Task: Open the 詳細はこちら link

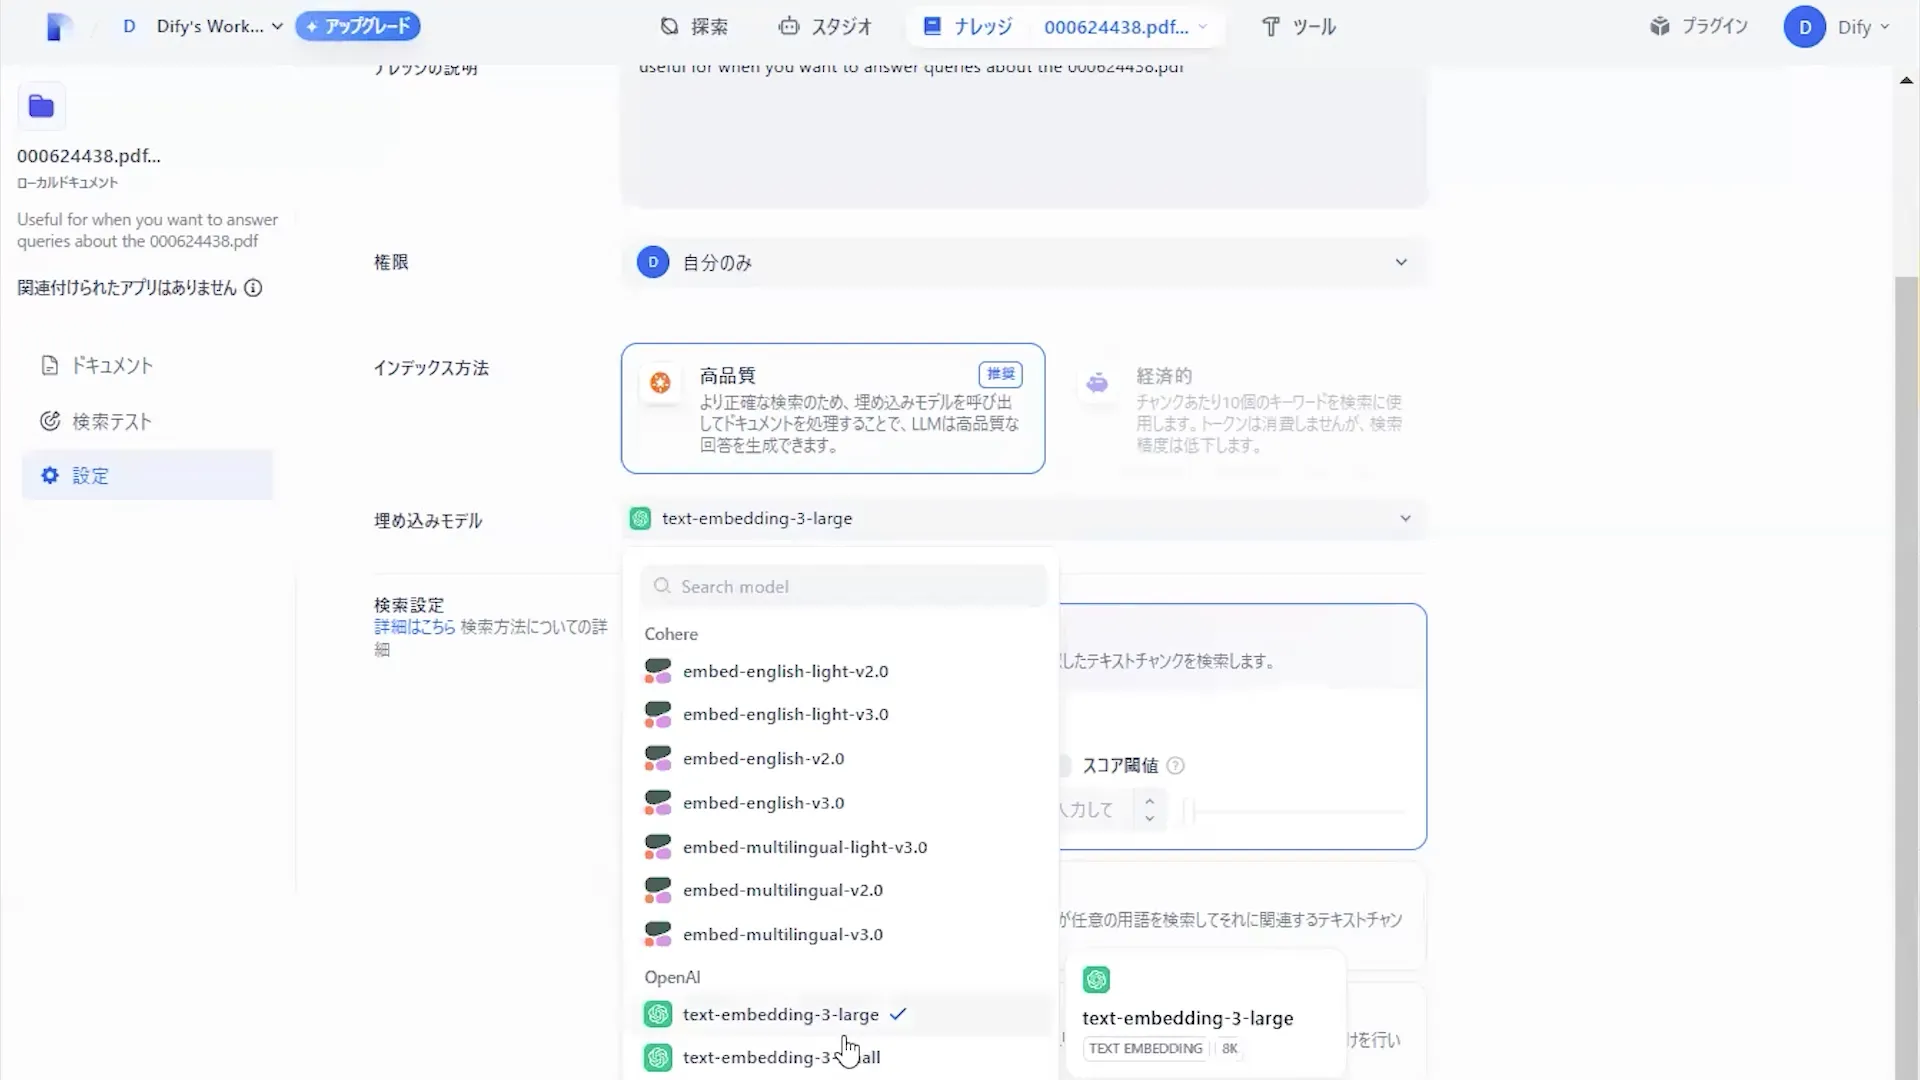Action: pos(414,627)
